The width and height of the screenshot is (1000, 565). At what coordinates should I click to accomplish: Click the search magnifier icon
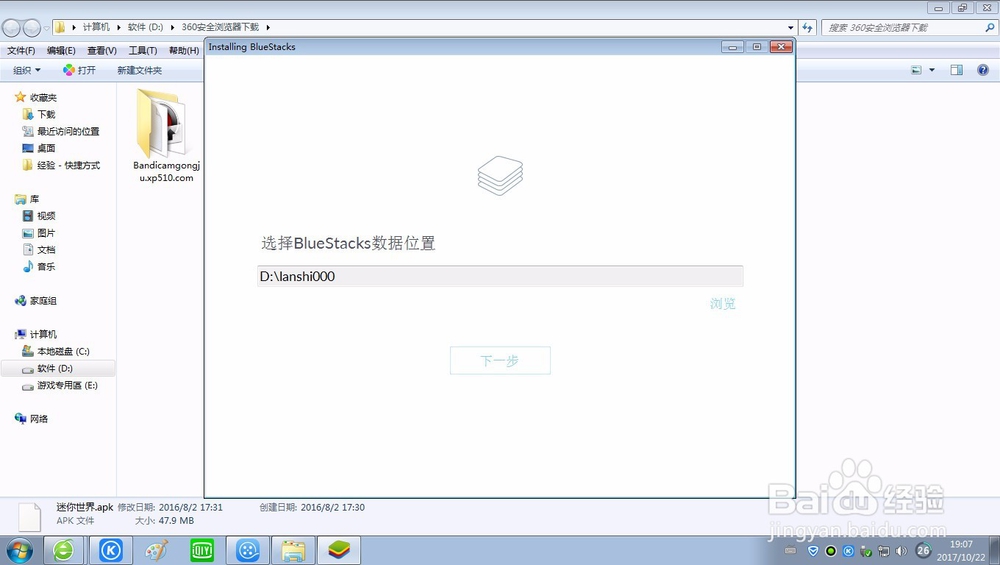pyautogui.click(x=990, y=27)
